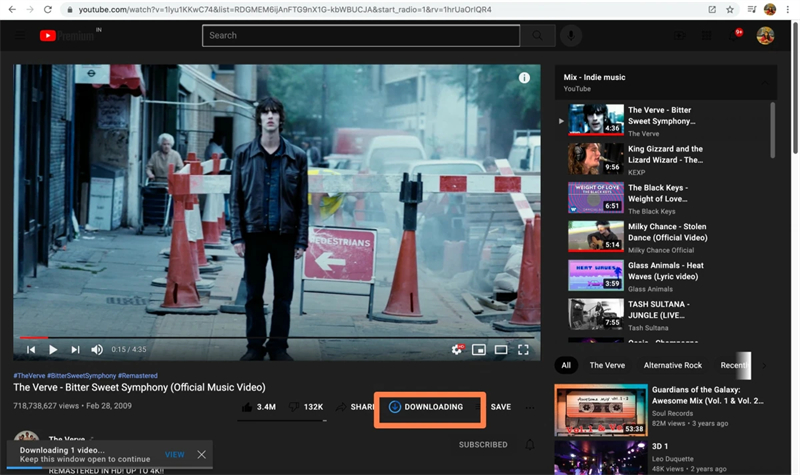Open more actions ellipsis under video
The width and height of the screenshot is (800, 475).
(x=530, y=407)
